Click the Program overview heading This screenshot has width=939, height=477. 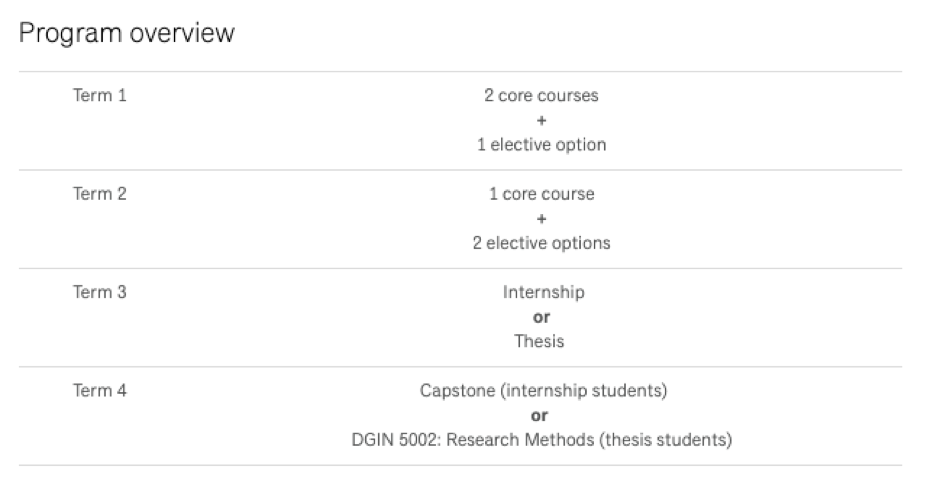coord(127,33)
